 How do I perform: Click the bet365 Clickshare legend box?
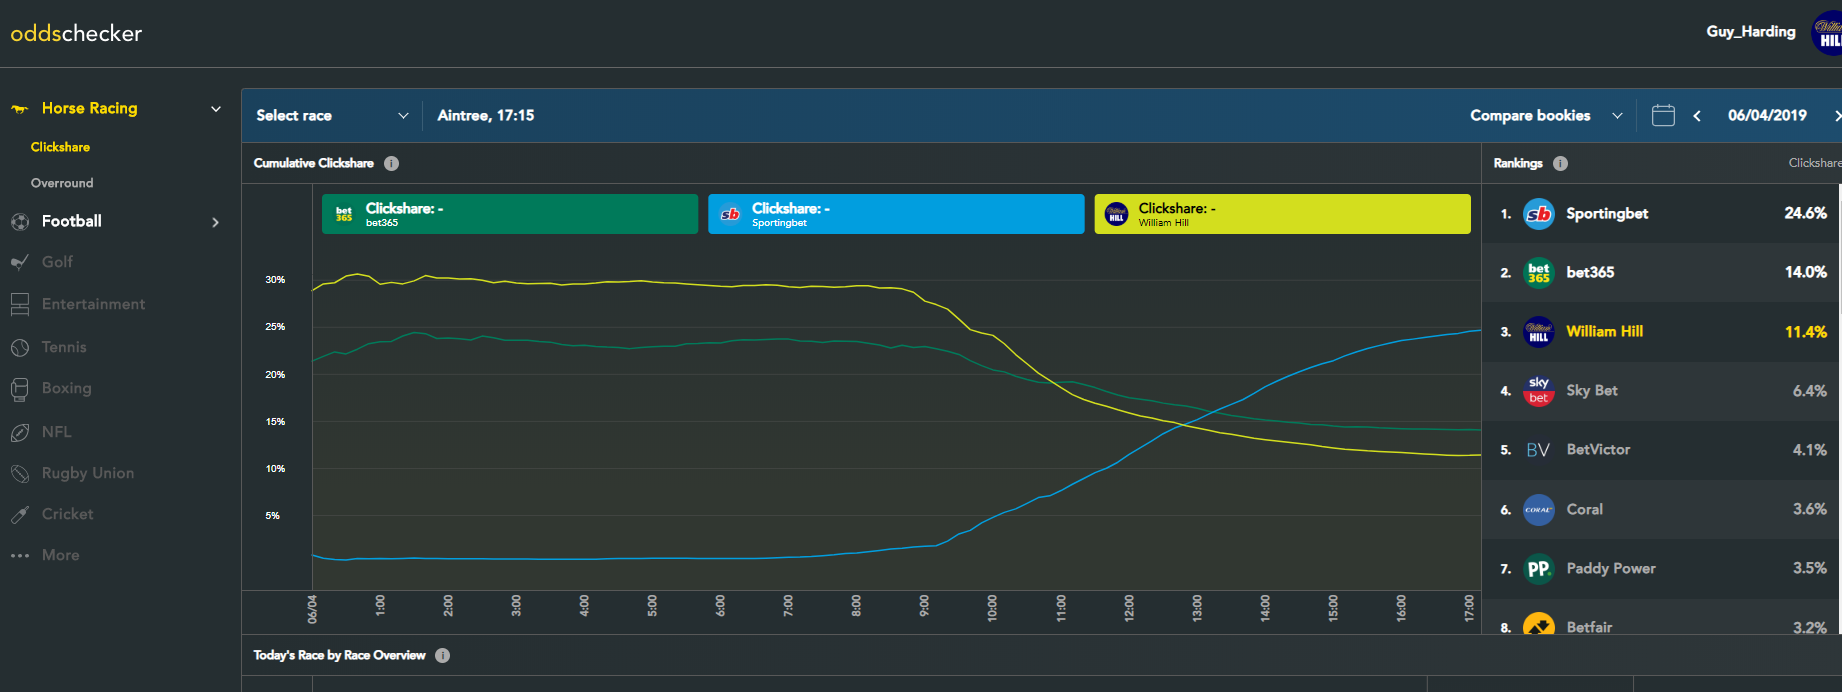(510, 214)
